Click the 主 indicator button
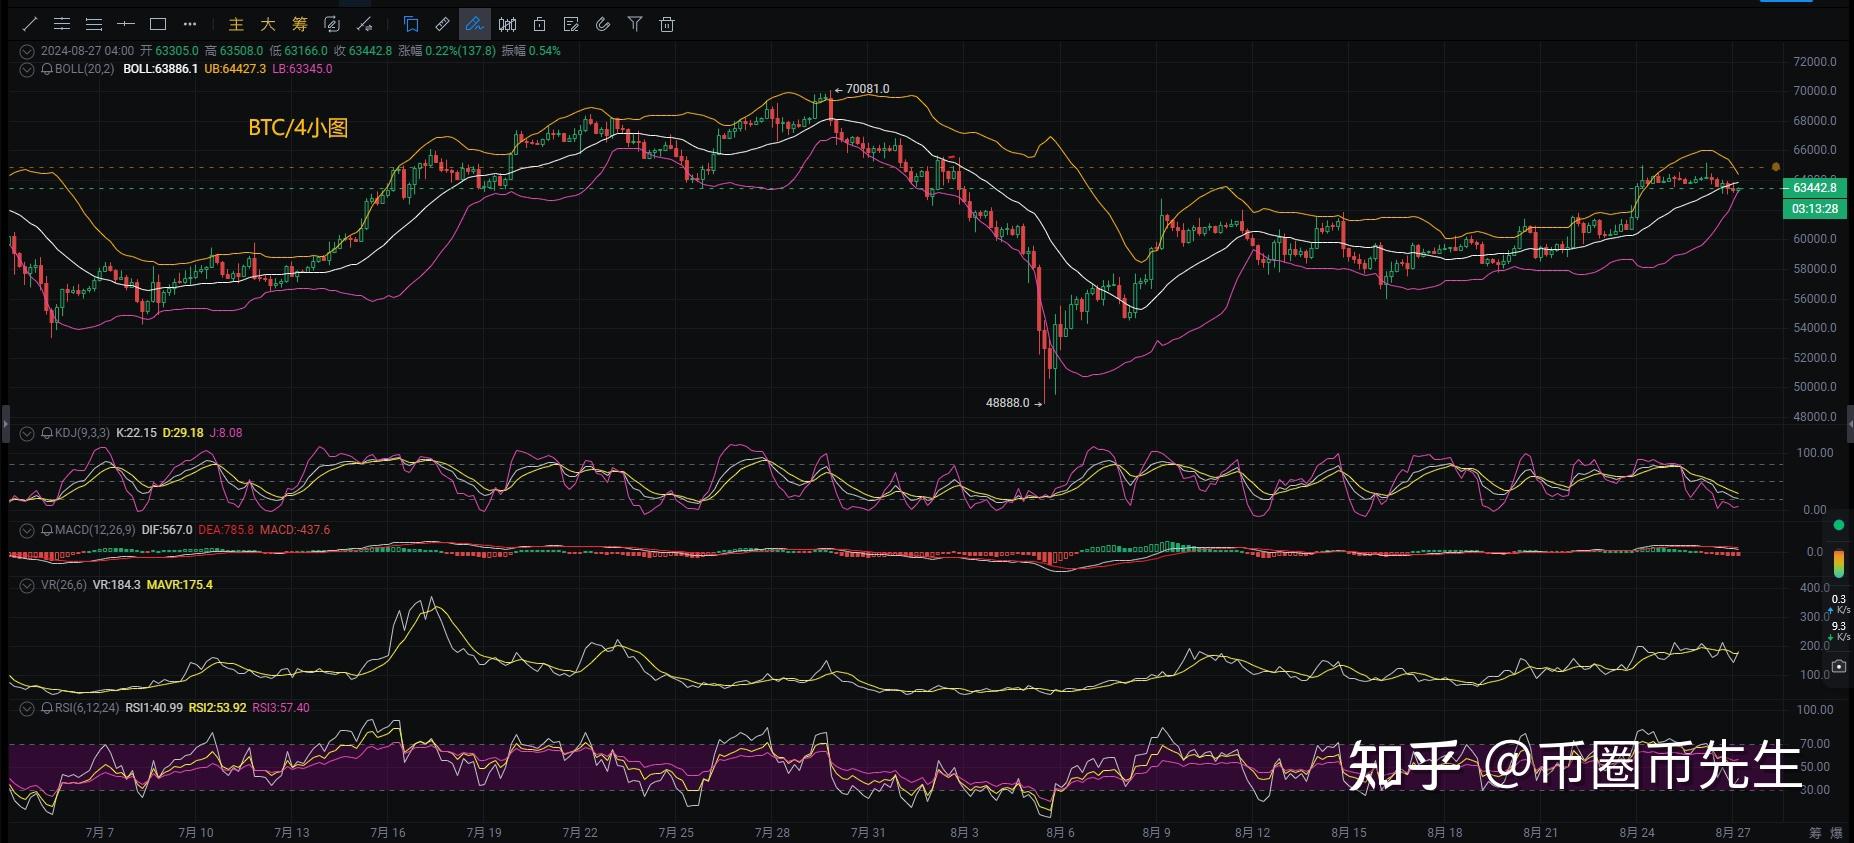Screen dimensions: 1854x843 click(236, 24)
